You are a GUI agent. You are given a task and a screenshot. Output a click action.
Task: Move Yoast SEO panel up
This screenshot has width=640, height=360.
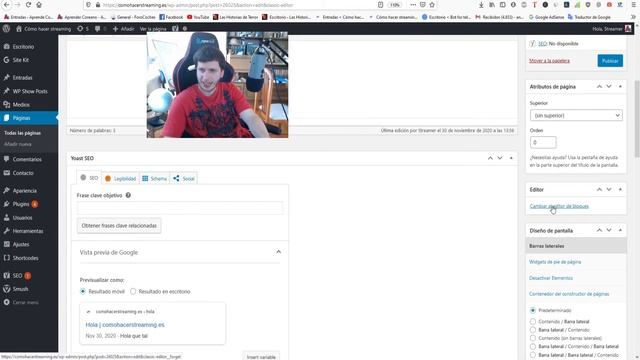[x=490, y=158]
